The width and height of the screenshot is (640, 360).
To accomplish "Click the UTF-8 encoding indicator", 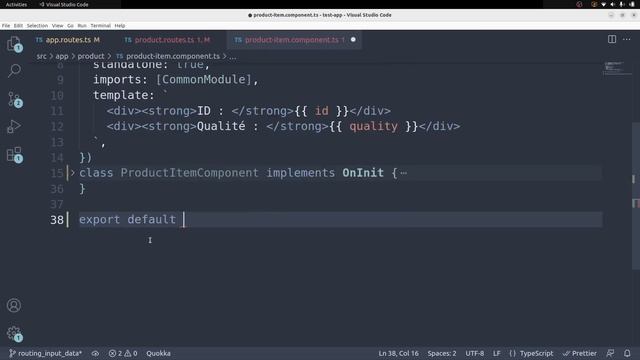I will click(475, 353).
